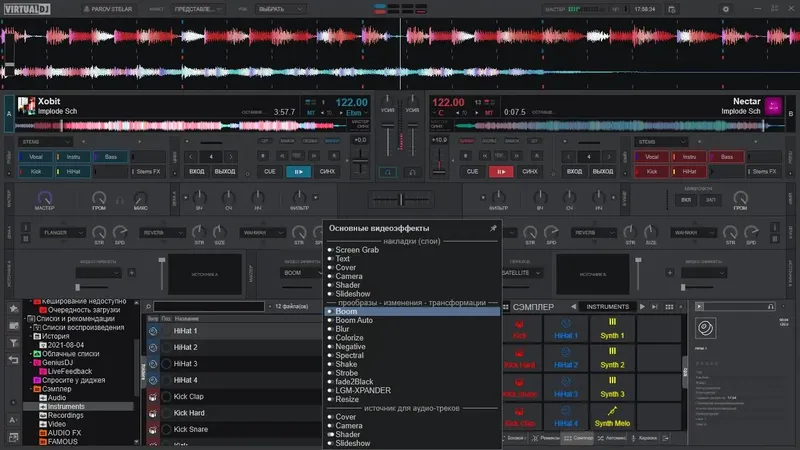Trigger the Kick Hard sampler pad
This screenshot has height=450, width=800.
(x=519, y=358)
